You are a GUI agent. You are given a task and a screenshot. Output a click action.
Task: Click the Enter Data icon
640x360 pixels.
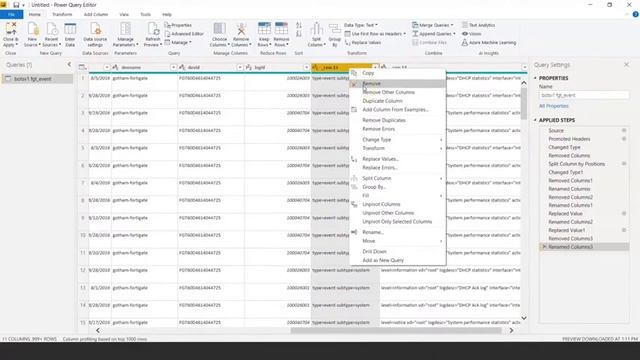click(70, 29)
